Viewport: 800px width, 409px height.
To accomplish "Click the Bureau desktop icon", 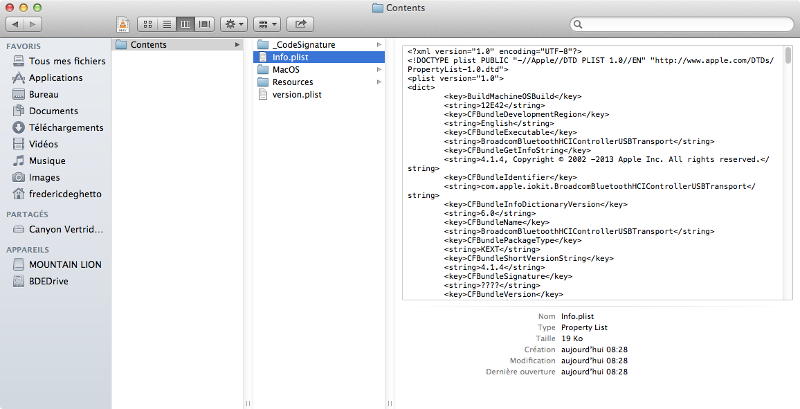I will [x=18, y=95].
